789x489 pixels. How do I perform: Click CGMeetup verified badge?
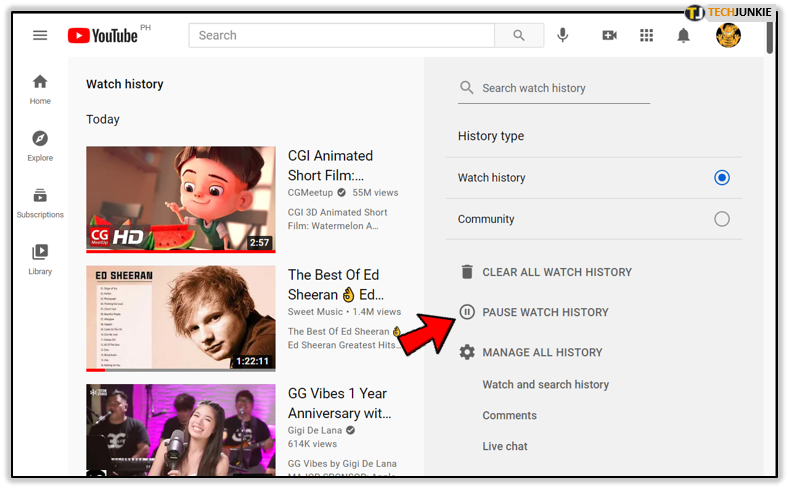click(342, 193)
